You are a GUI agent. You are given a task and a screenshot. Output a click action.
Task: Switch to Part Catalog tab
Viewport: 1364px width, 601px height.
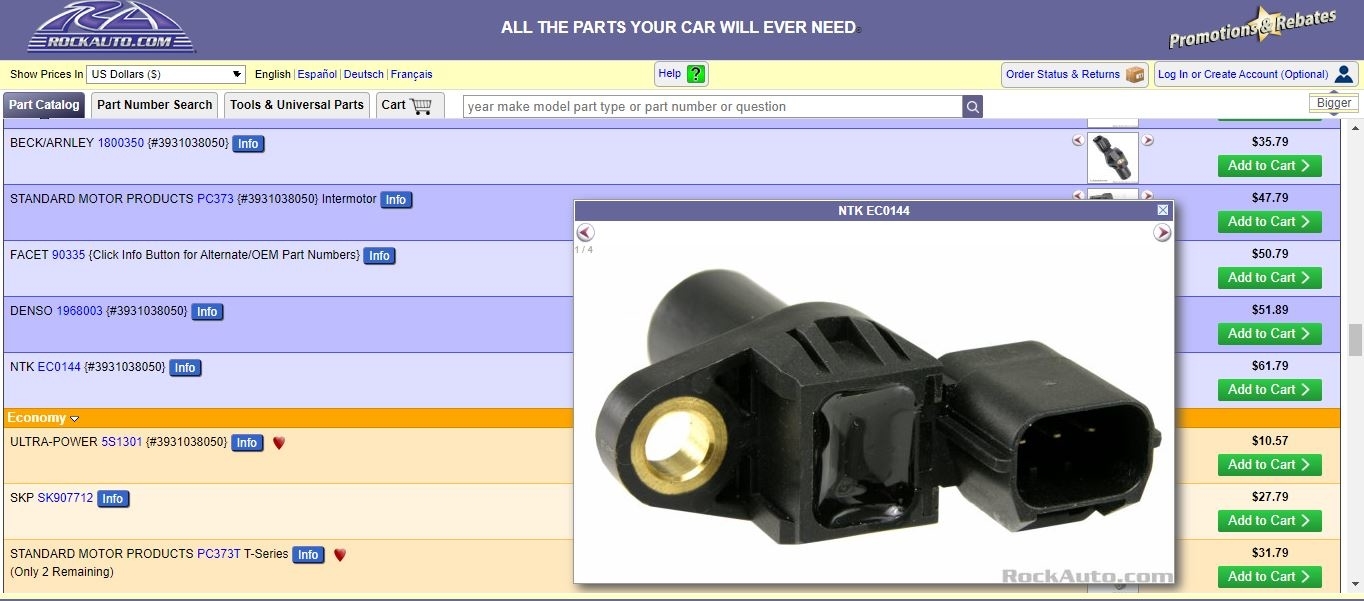44,105
